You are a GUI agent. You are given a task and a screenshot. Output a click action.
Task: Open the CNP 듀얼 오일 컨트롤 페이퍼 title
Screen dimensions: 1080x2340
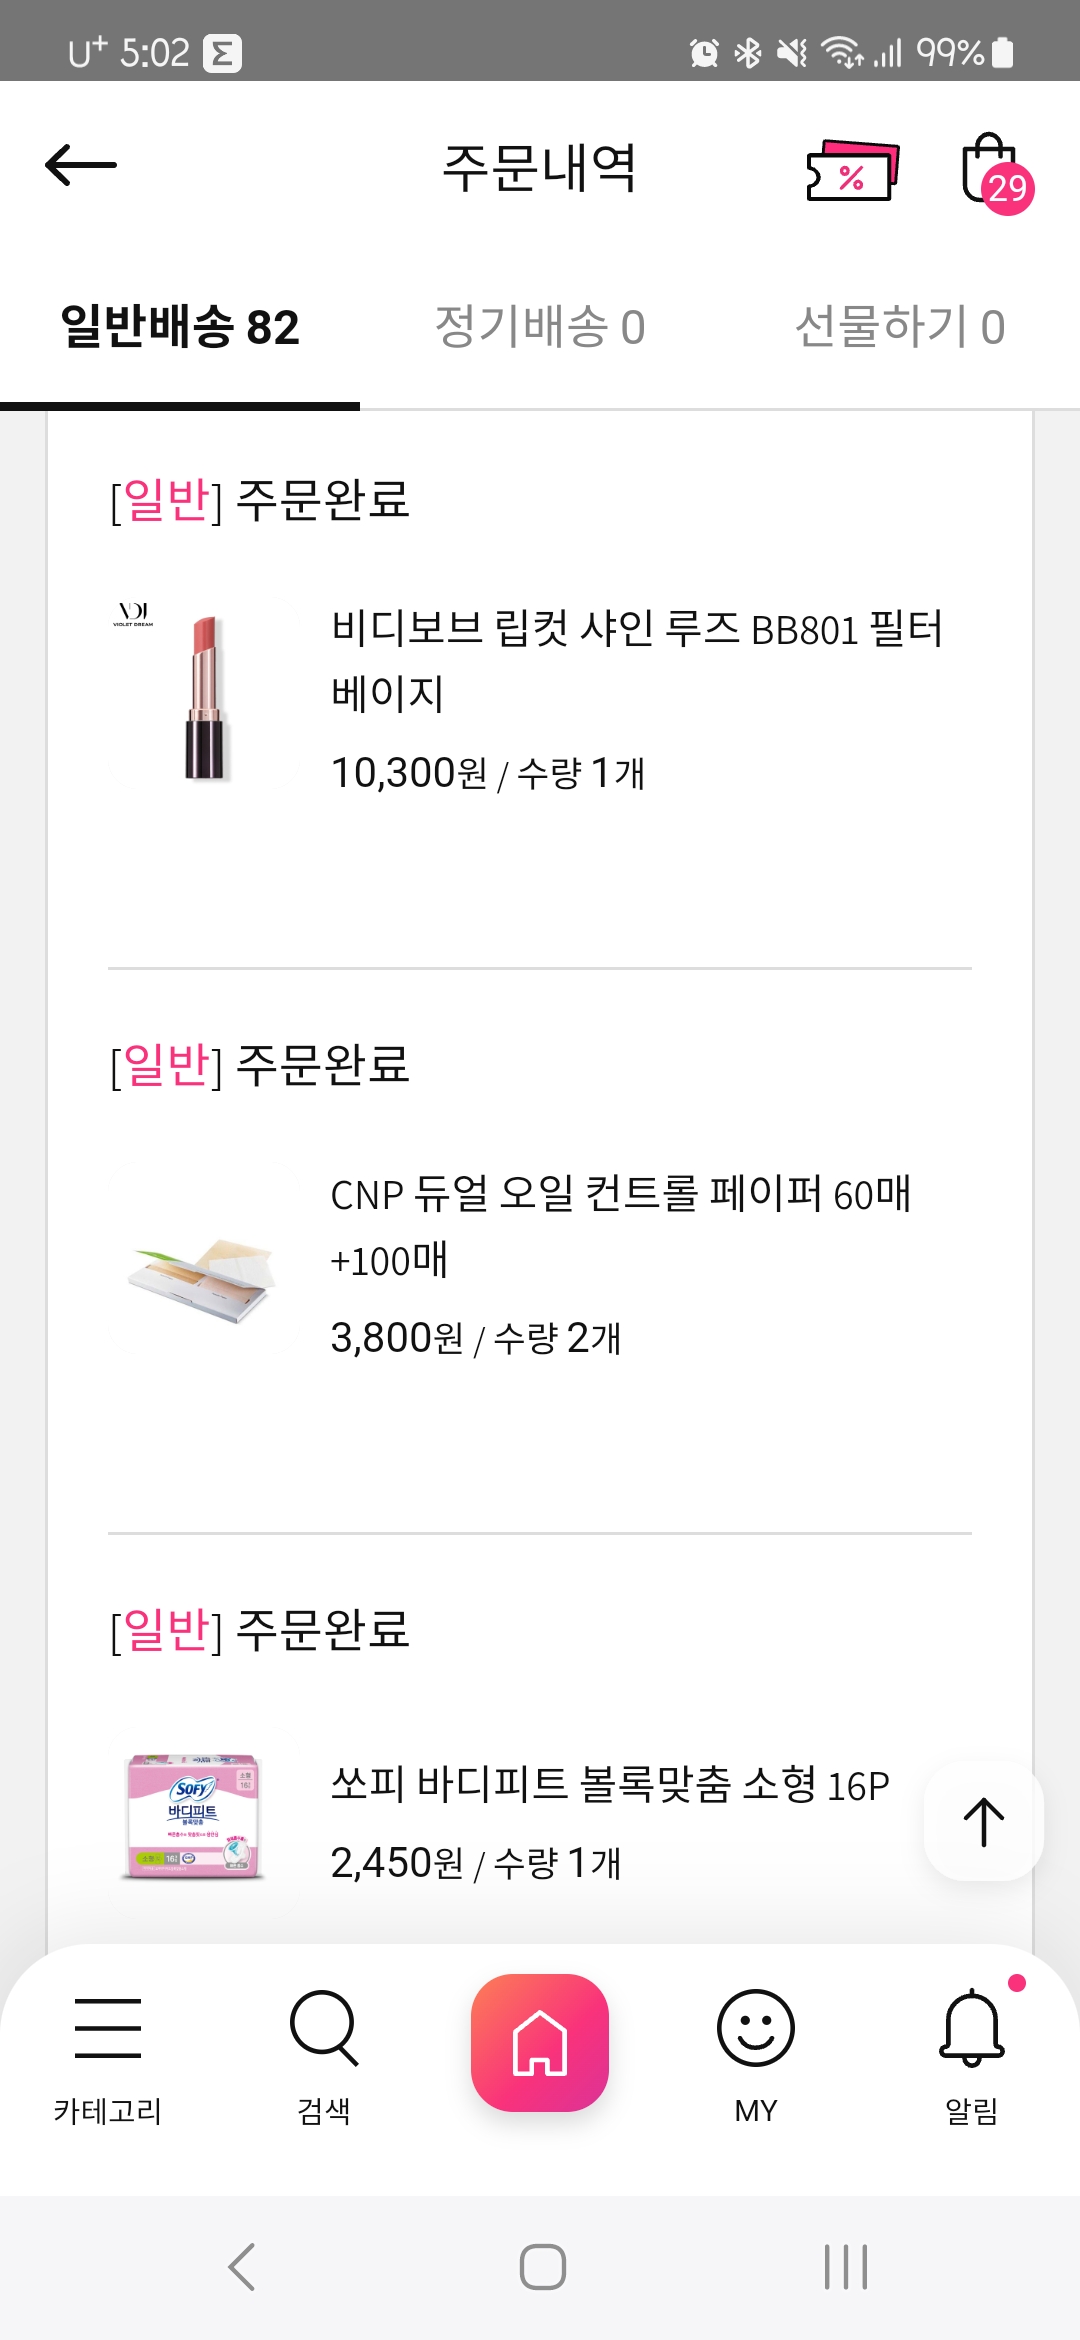tap(620, 1226)
